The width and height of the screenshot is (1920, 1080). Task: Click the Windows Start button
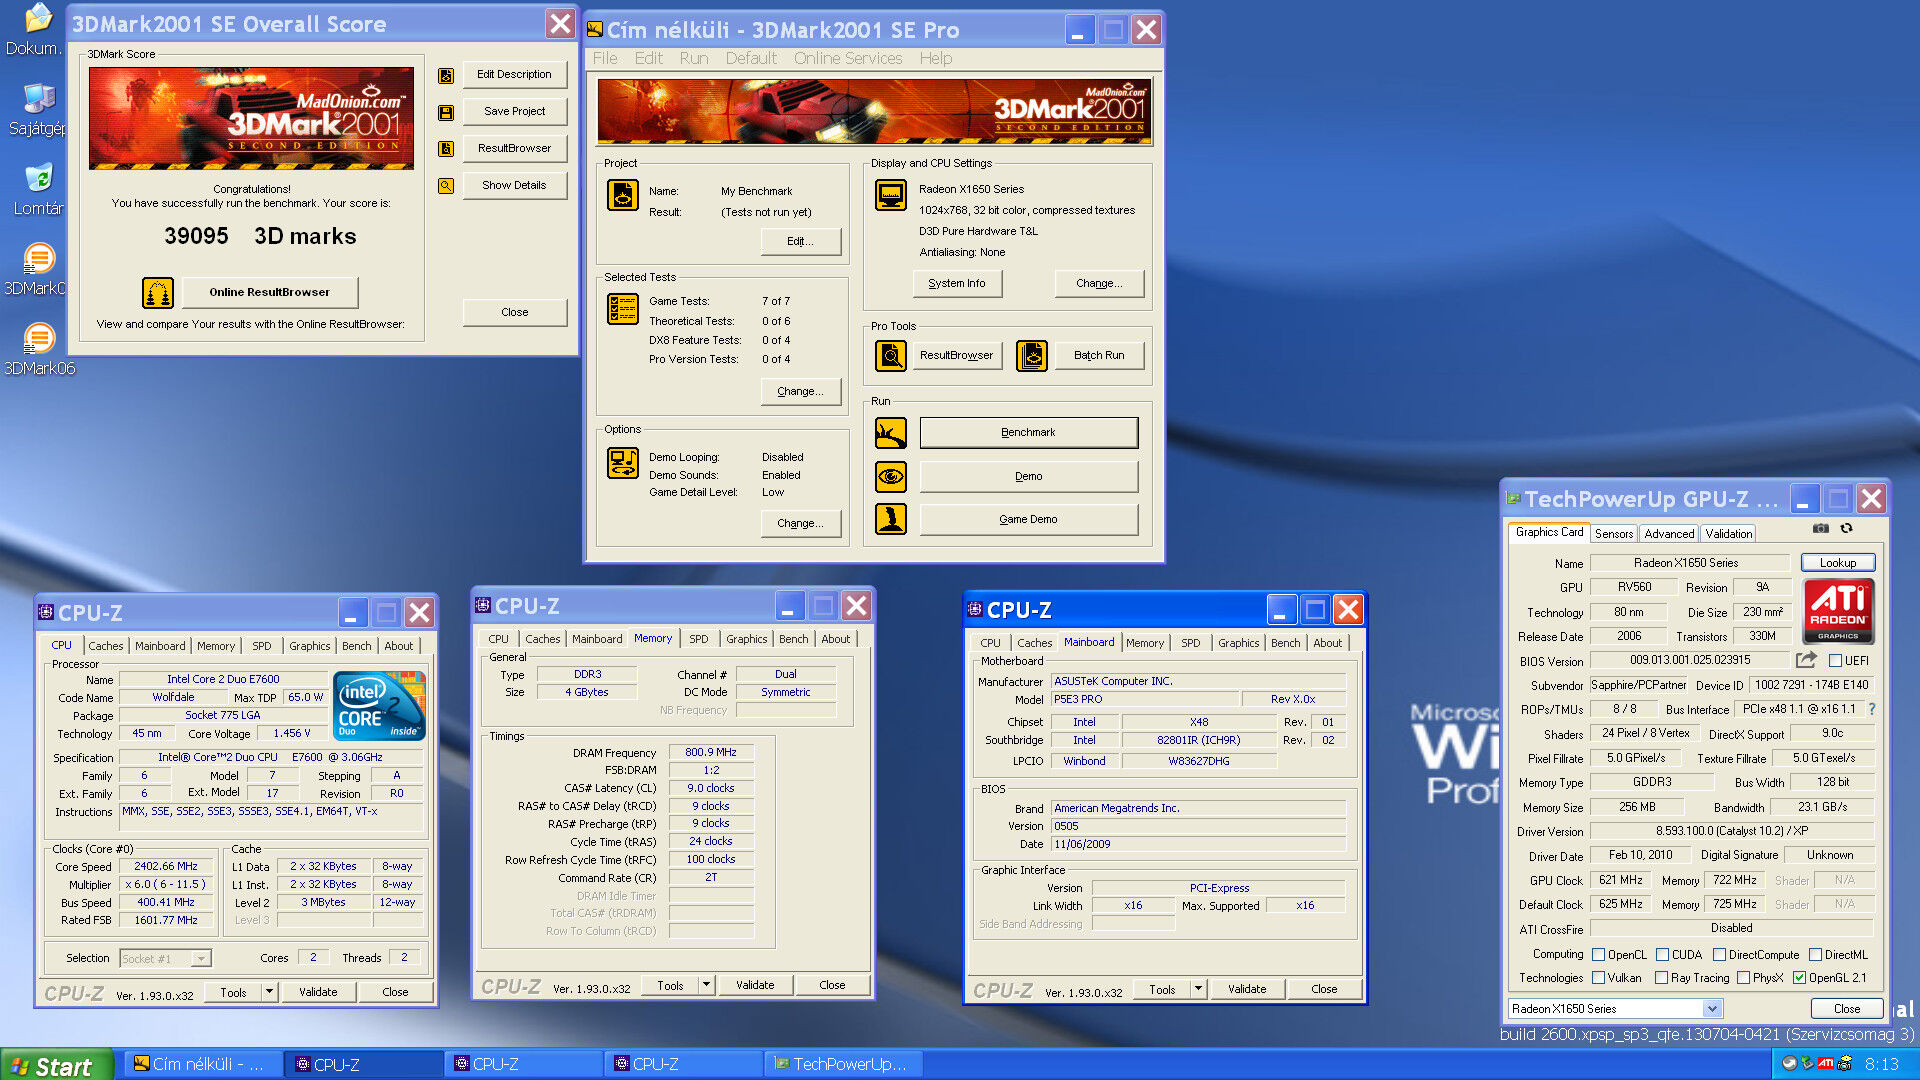pyautogui.click(x=57, y=1066)
